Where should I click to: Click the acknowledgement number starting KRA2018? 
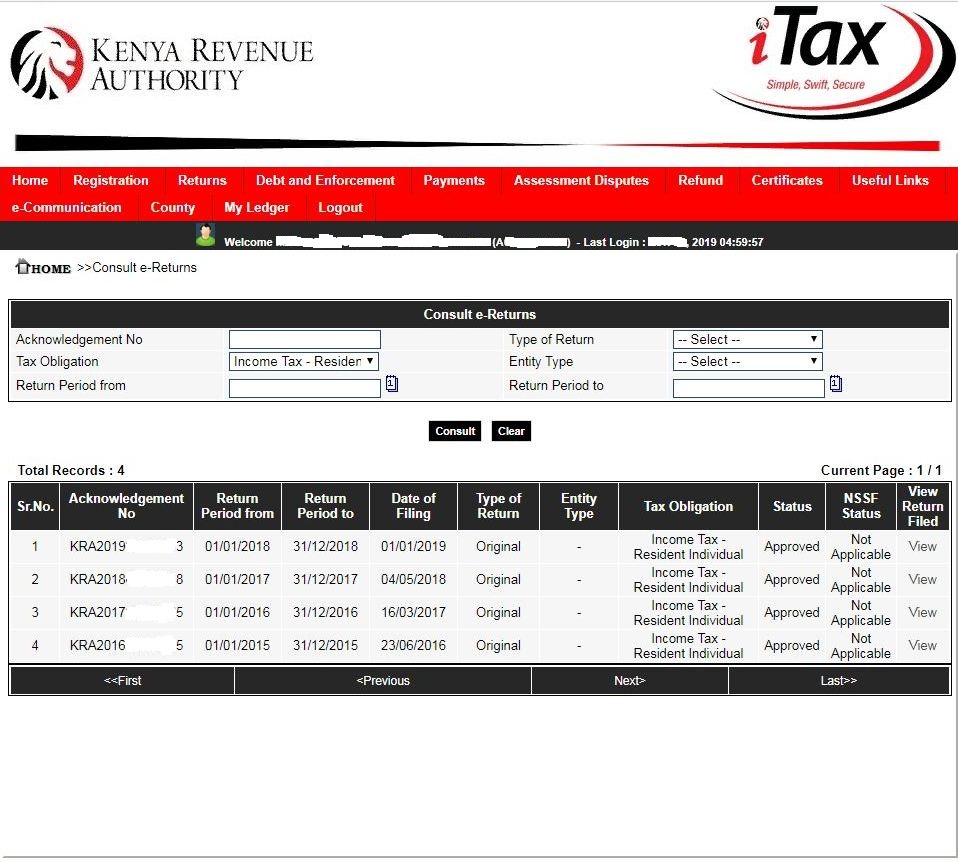pyautogui.click(x=126, y=579)
